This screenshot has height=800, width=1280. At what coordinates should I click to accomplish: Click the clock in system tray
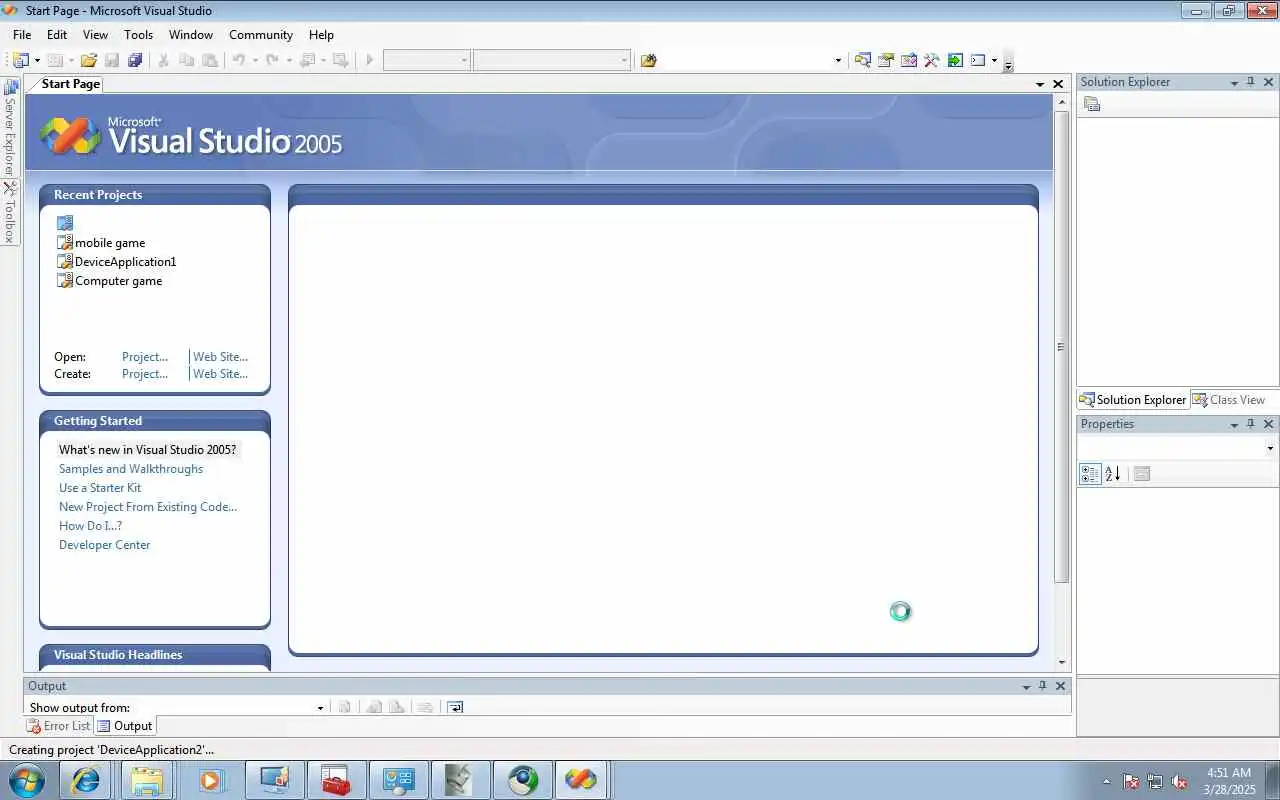pos(1229,781)
